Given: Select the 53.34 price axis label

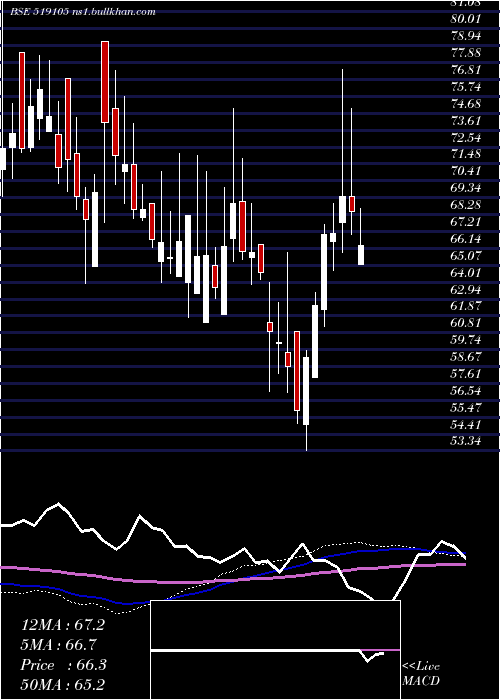Looking at the screenshot, I should pyautogui.click(x=465, y=442).
